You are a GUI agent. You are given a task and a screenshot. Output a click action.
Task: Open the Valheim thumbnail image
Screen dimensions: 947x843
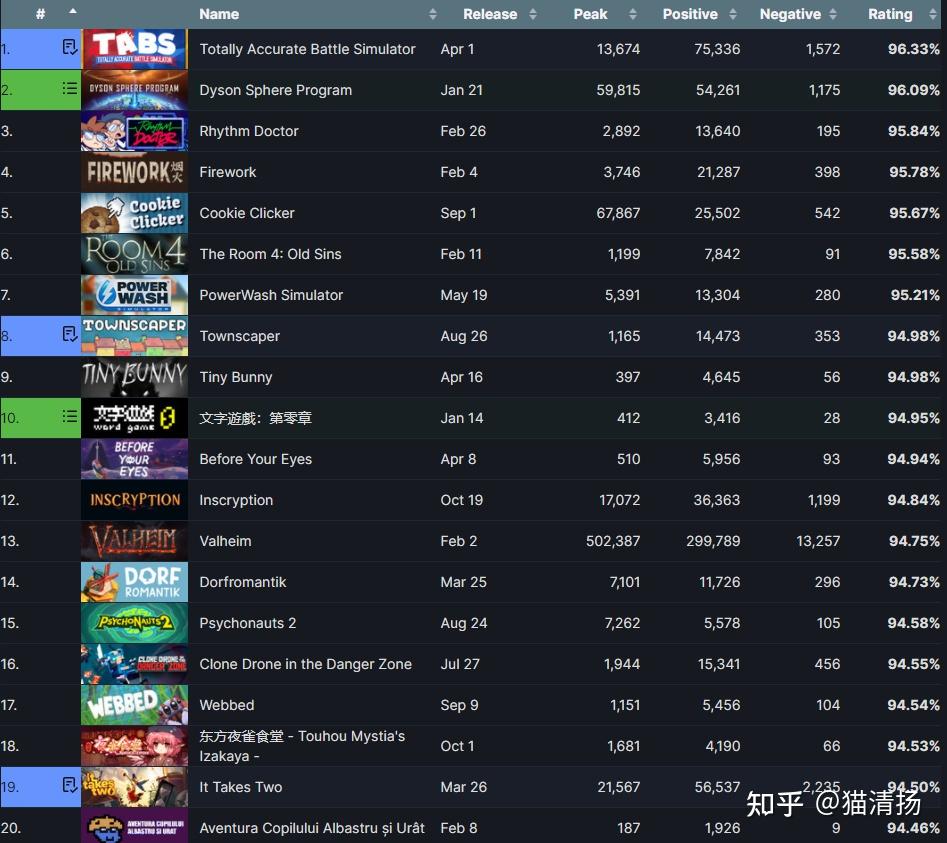(x=134, y=541)
